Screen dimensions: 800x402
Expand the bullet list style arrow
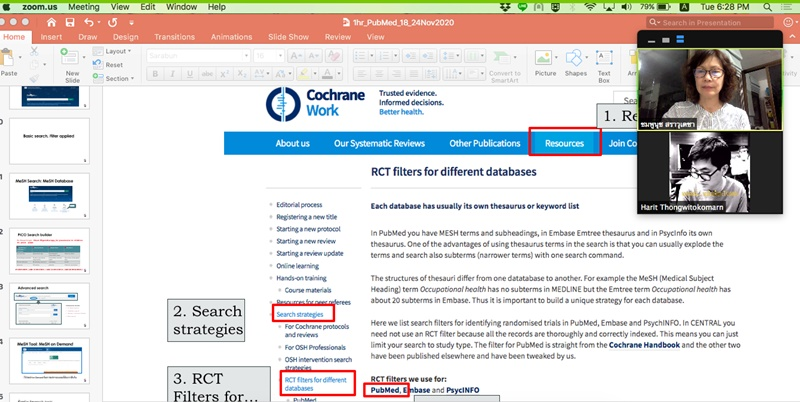click(x=371, y=56)
